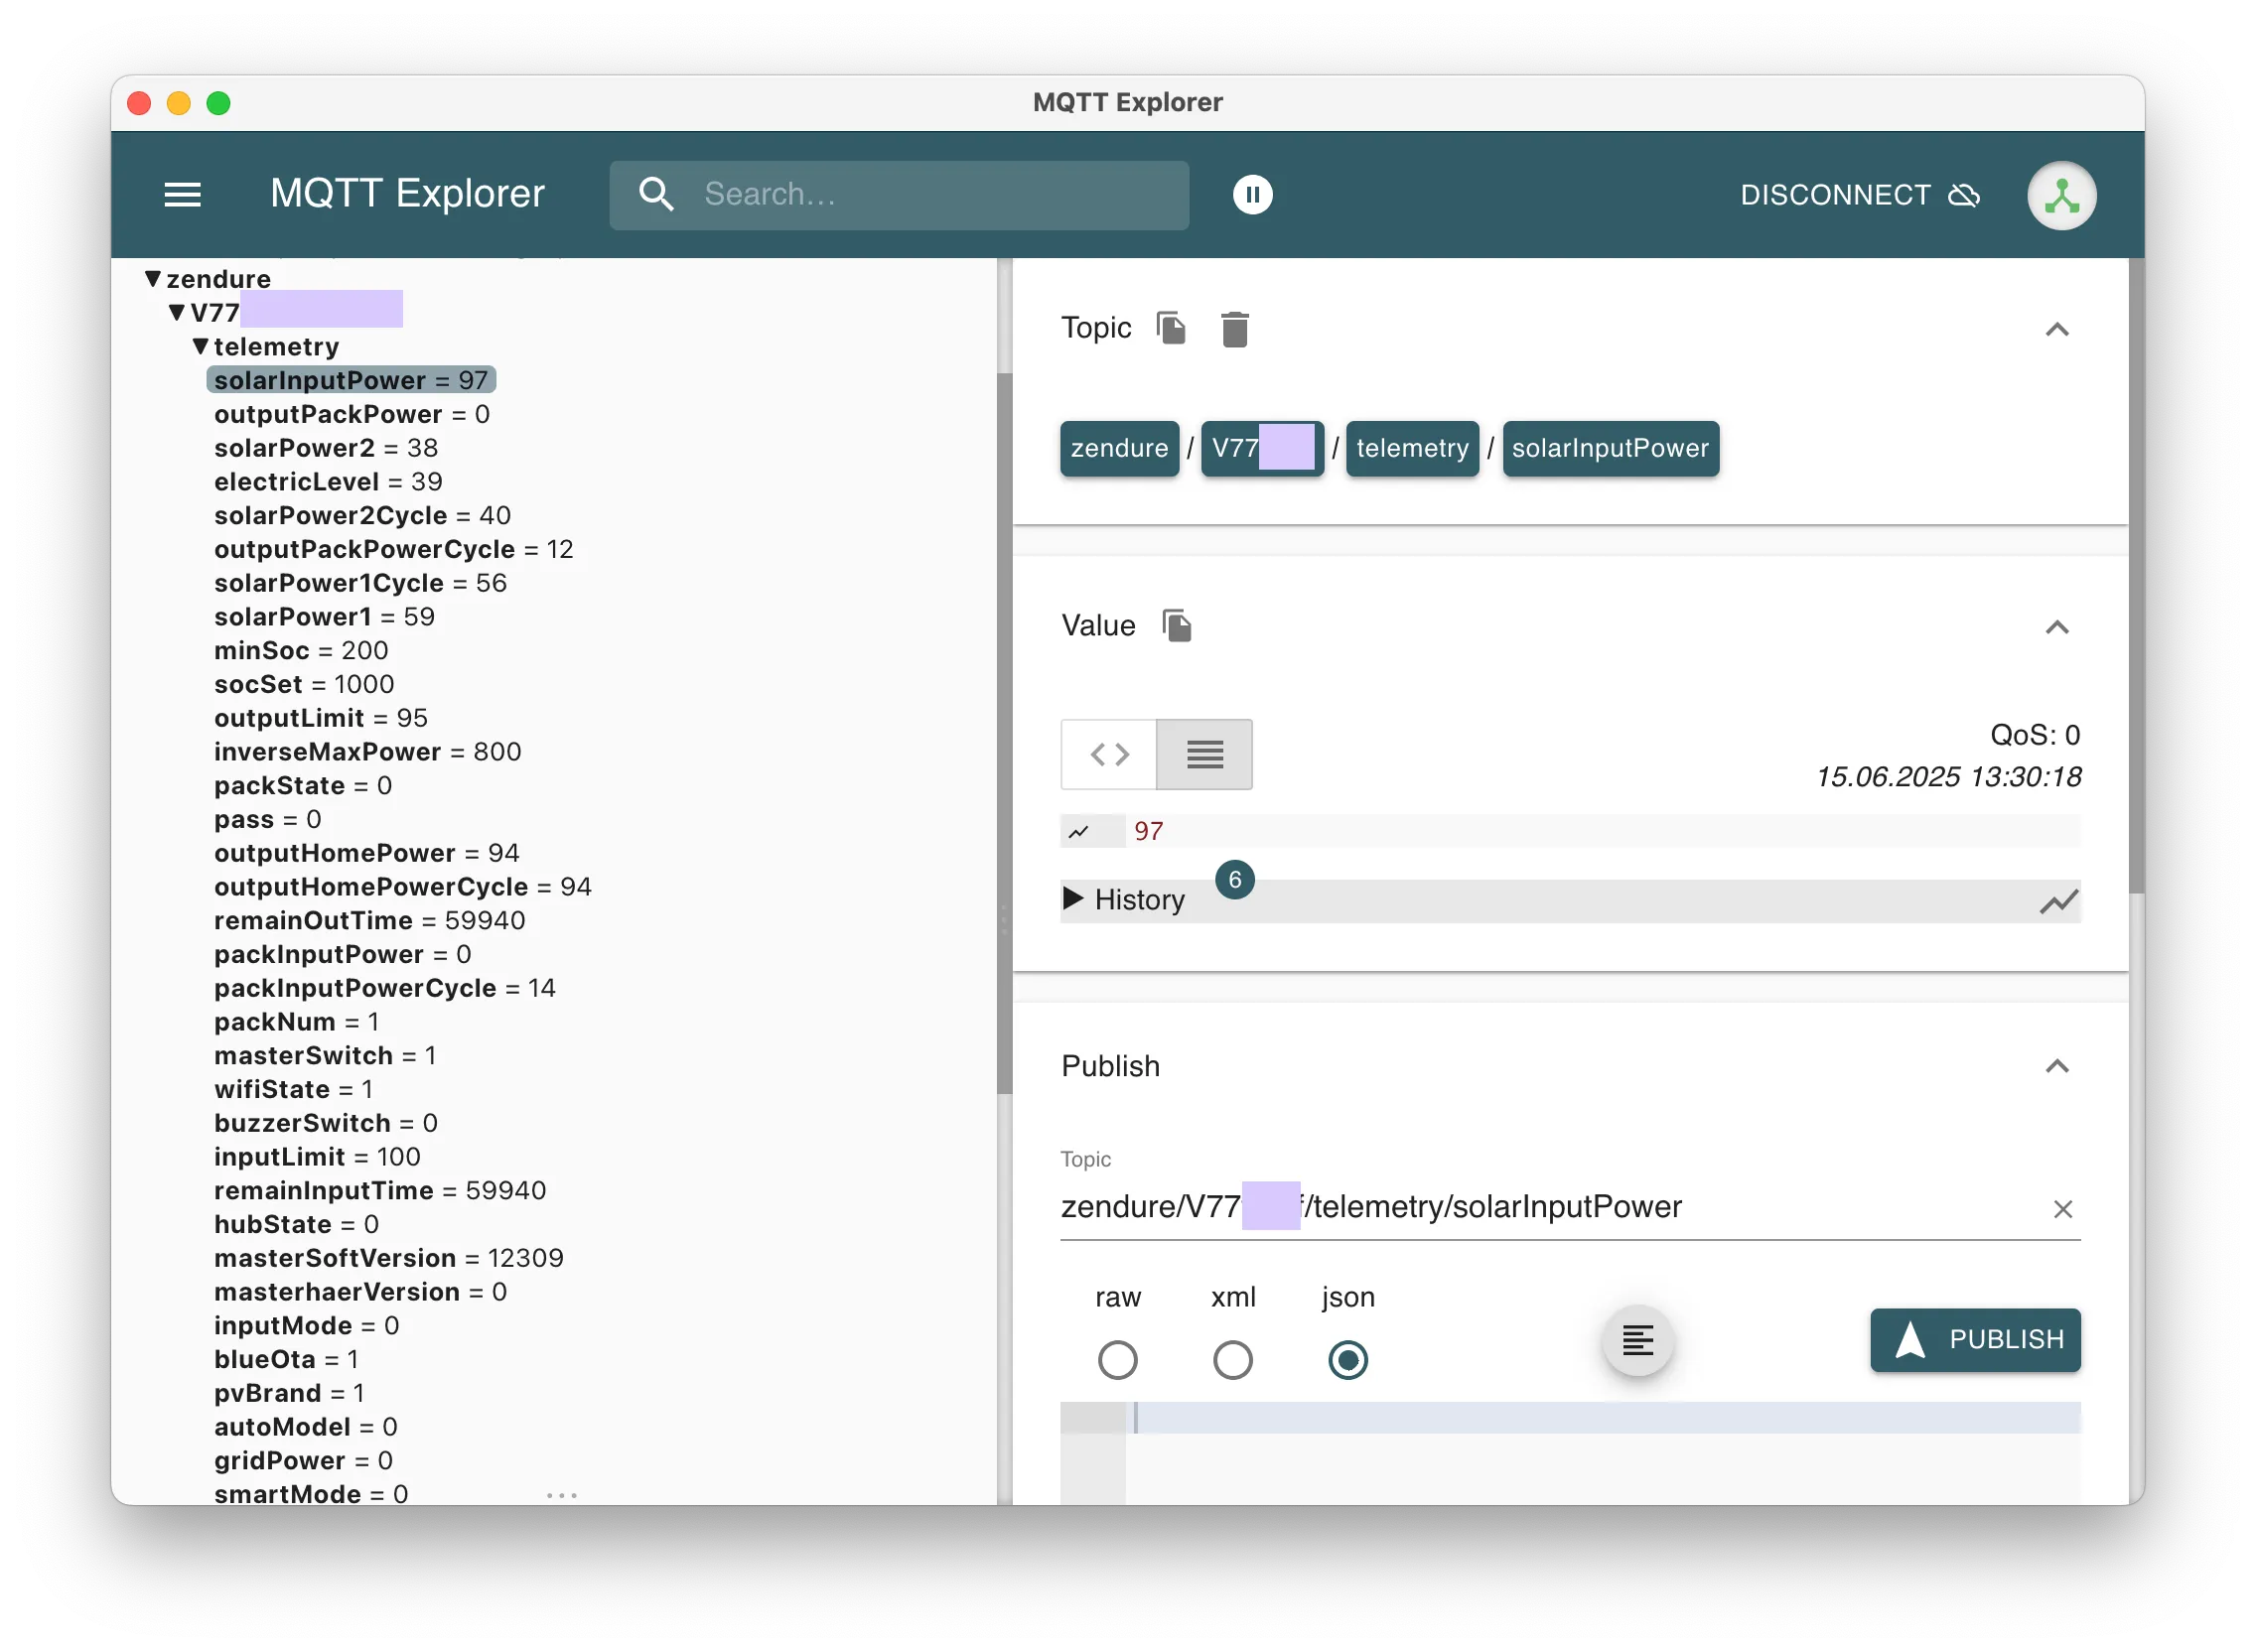Copy the topic path to clipboard
The image size is (2256, 1652).
(x=1172, y=328)
